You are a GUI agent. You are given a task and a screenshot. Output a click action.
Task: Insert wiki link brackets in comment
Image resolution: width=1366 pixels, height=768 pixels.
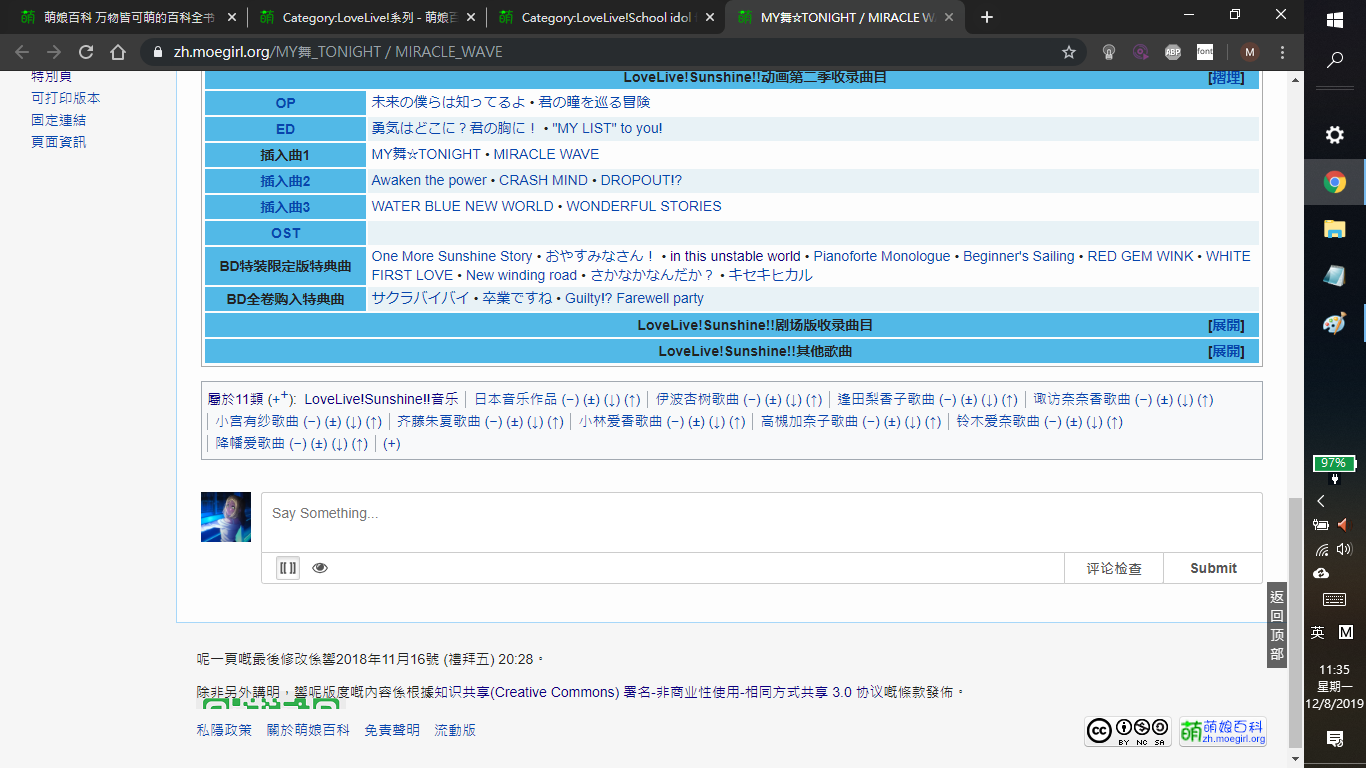pos(288,568)
